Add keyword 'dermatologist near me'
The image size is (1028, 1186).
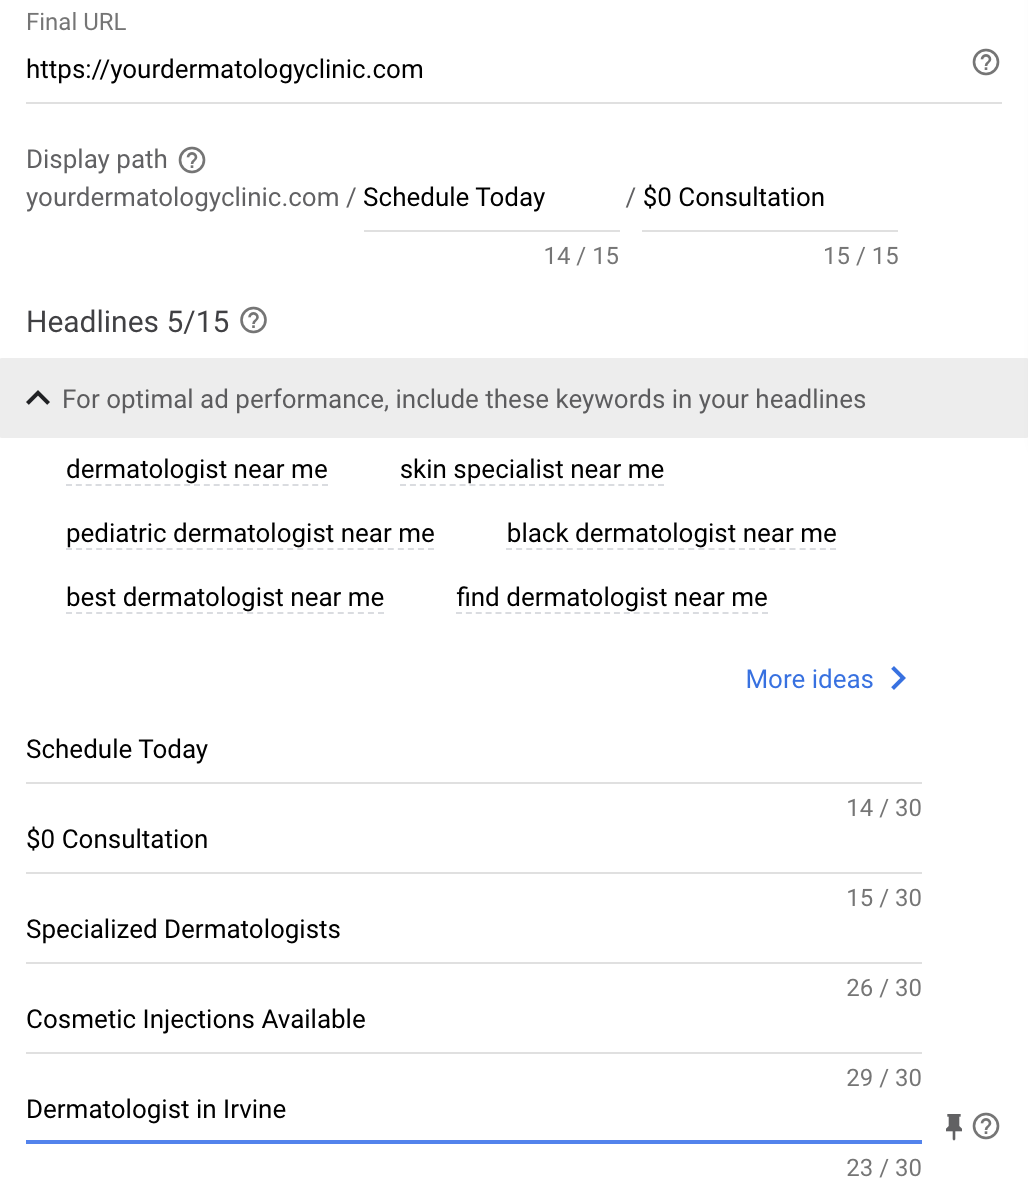(x=197, y=469)
